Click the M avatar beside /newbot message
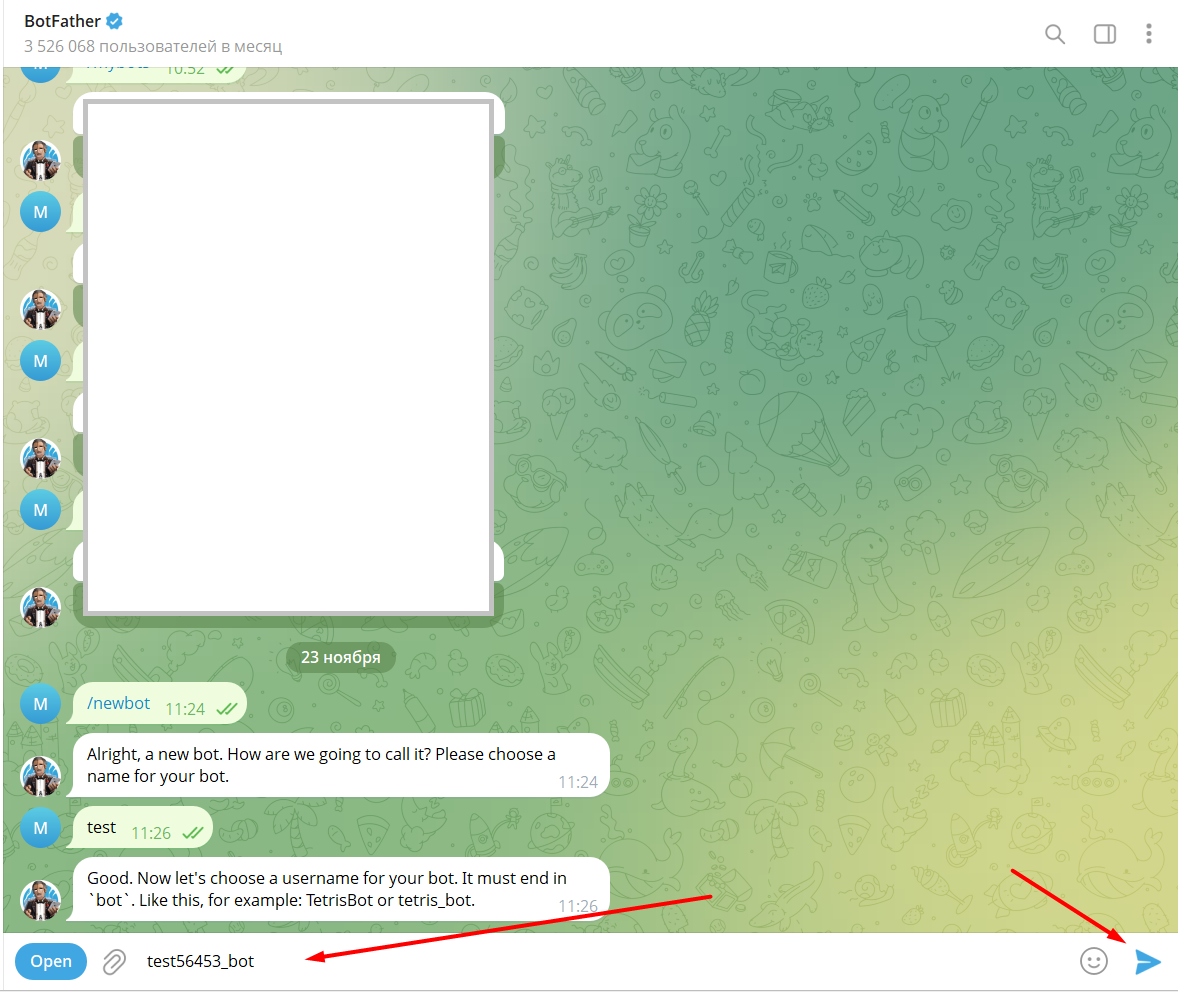This screenshot has height=992, width=1178. coord(41,704)
